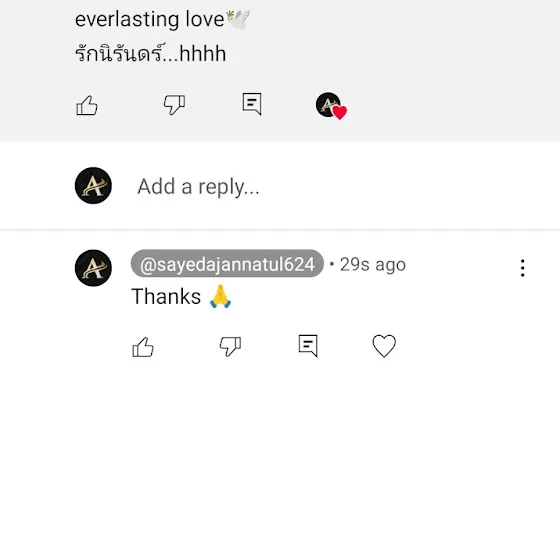
Task: Remove creator heart from top comment
Action: pyautogui.click(x=331, y=106)
